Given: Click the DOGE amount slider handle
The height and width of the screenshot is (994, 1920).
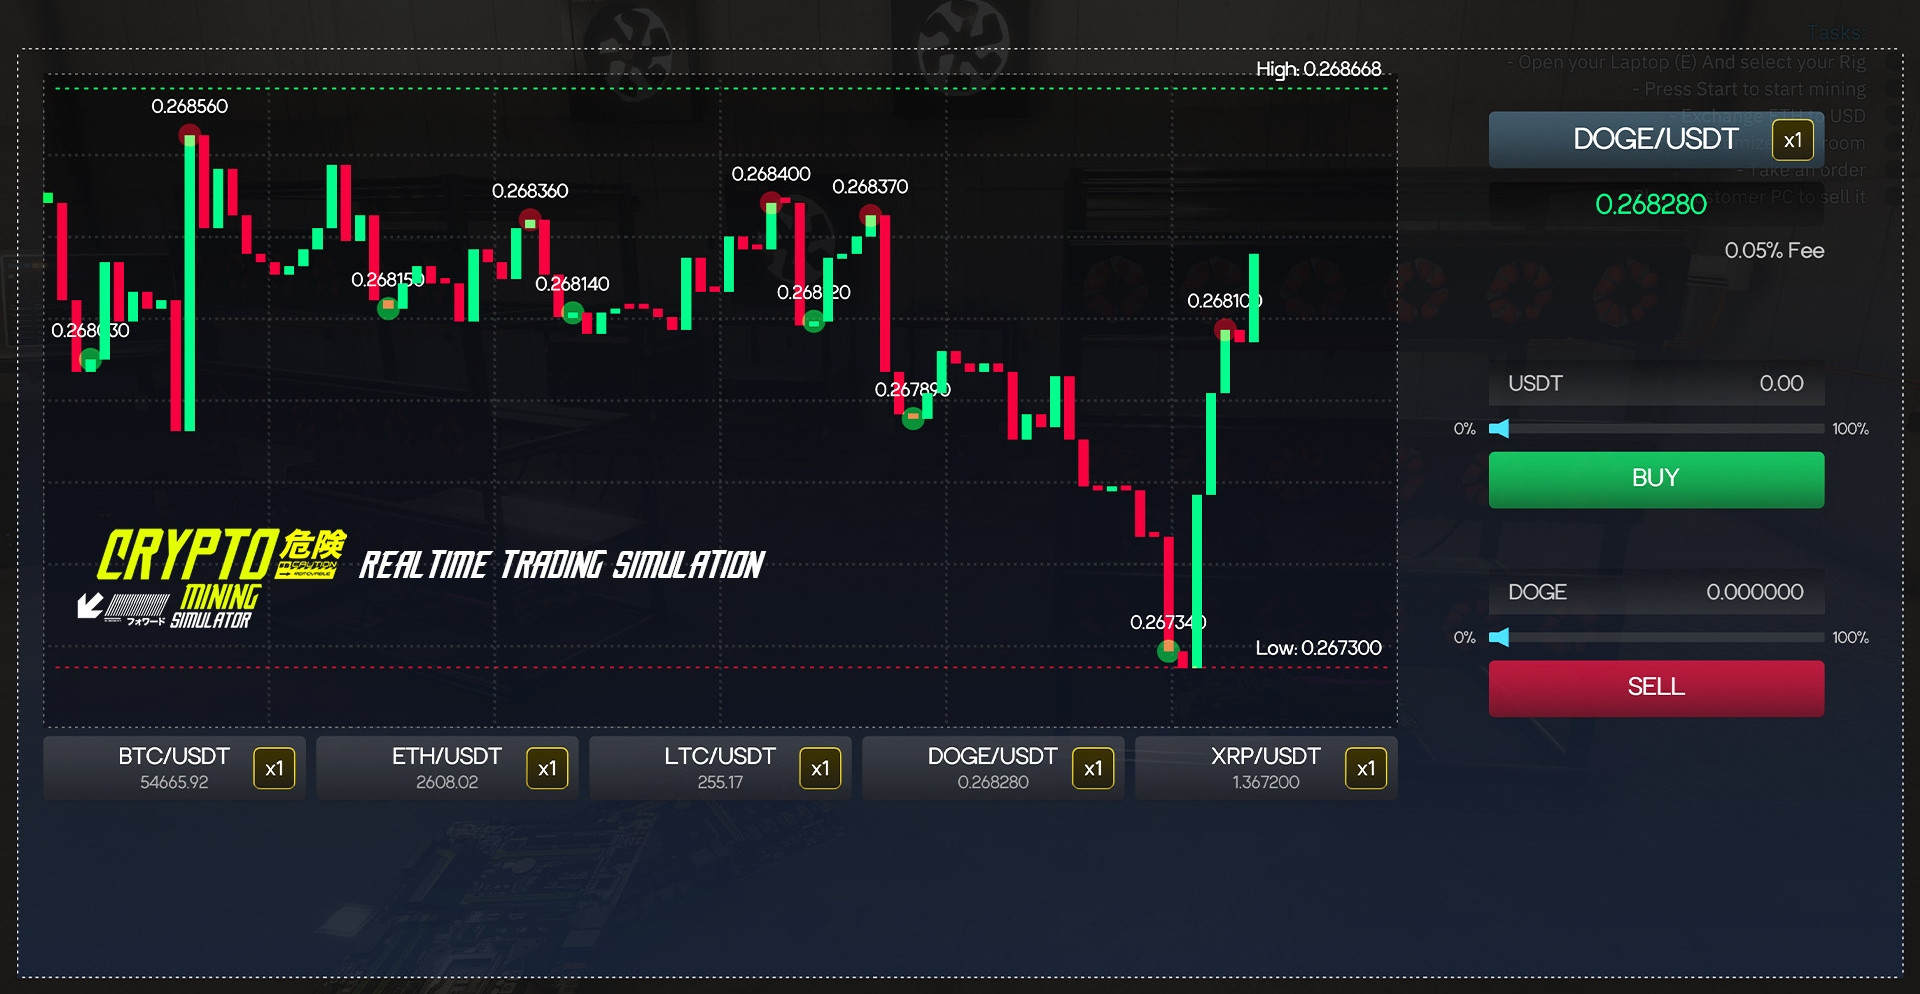Looking at the screenshot, I should 1499,638.
